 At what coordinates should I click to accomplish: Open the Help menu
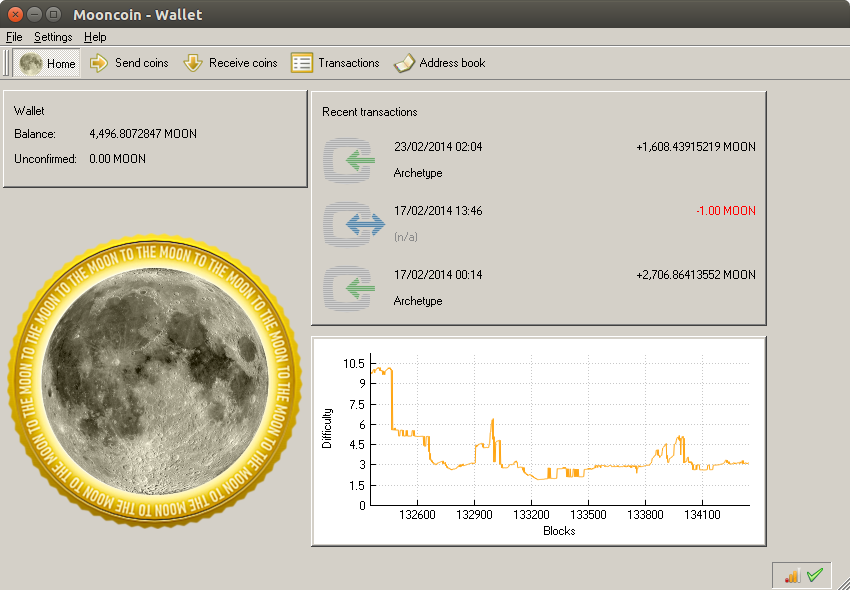click(95, 36)
